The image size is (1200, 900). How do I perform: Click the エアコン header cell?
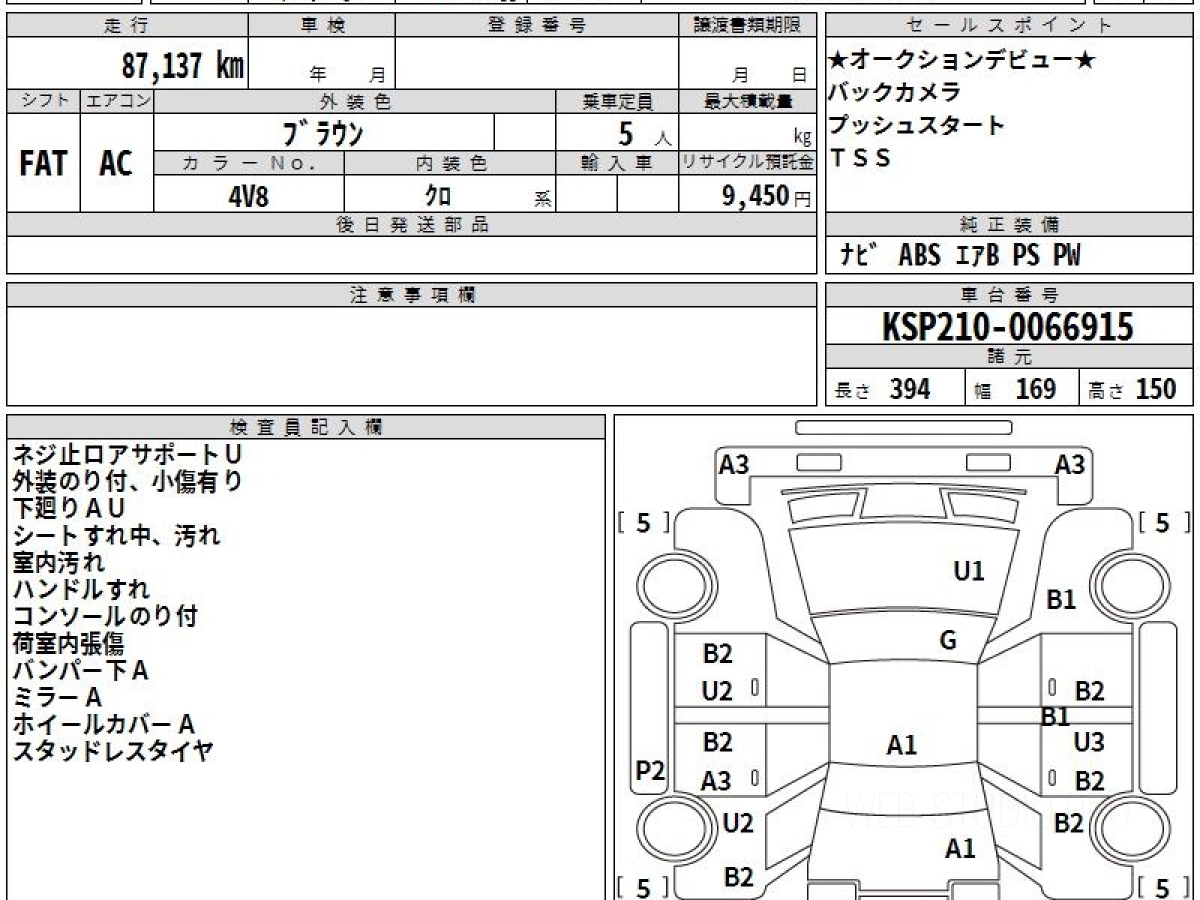point(117,101)
